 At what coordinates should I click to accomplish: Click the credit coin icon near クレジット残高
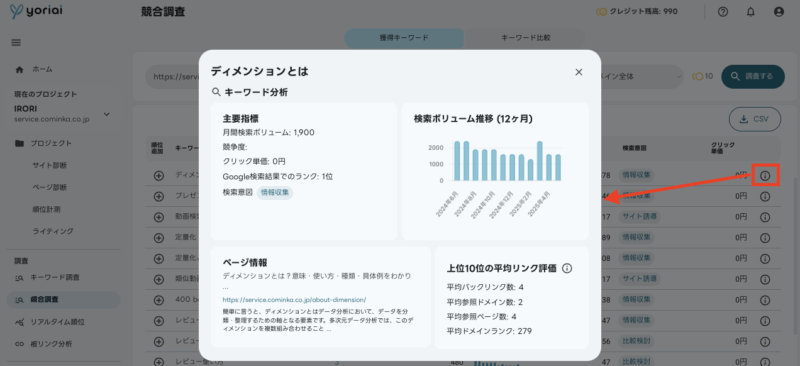[x=602, y=11]
